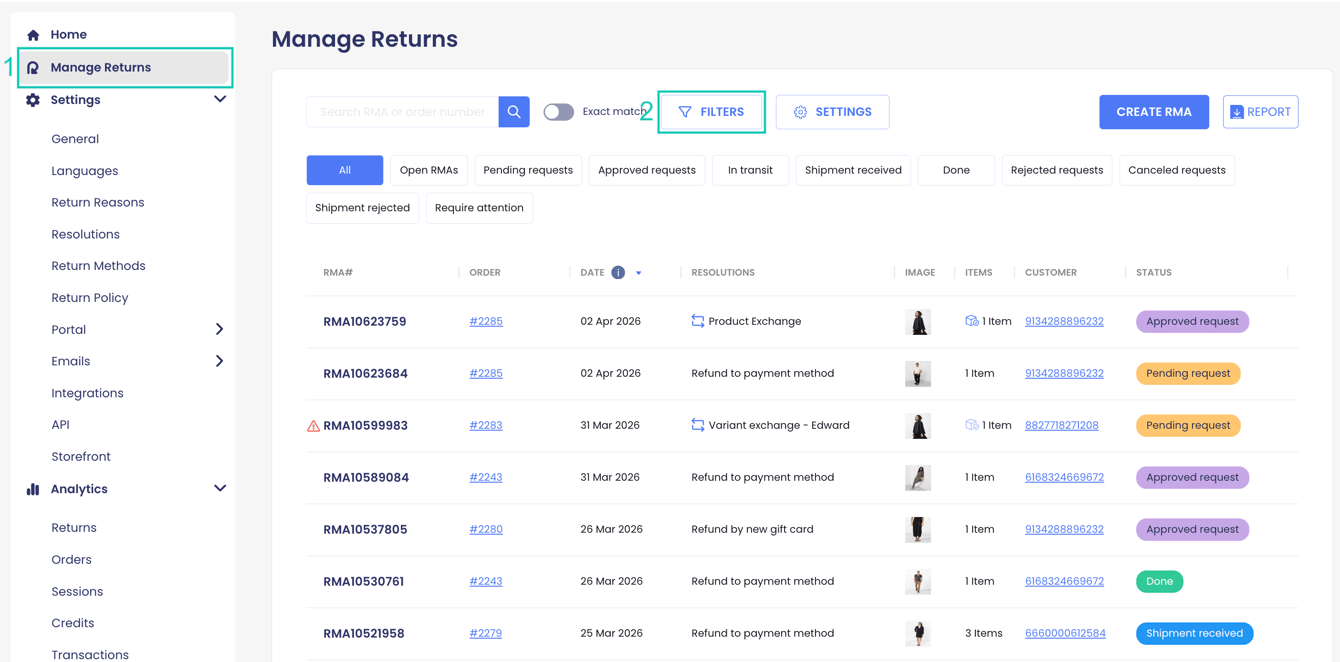Image resolution: width=1340 pixels, height=662 pixels.
Task: Click the package icon in the RMA10599983 items cell
Action: click(x=971, y=425)
